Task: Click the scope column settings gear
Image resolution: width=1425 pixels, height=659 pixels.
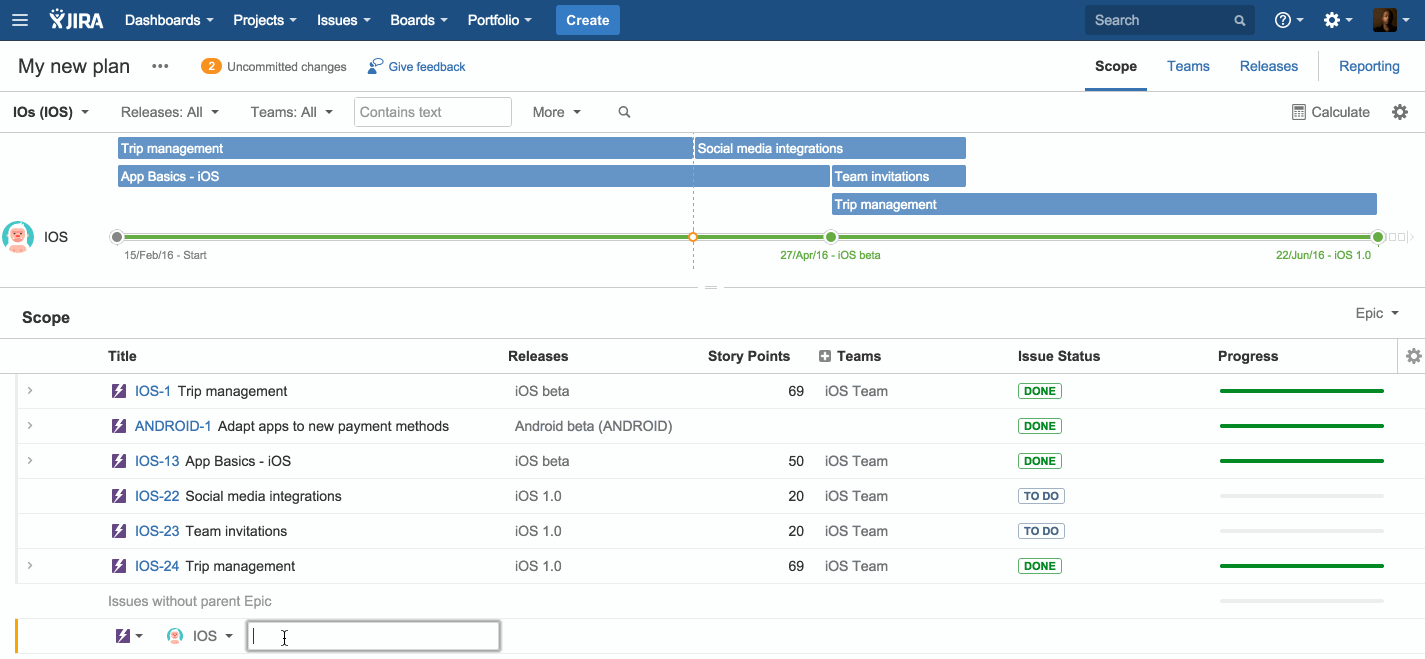Action: coord(1413,356)
